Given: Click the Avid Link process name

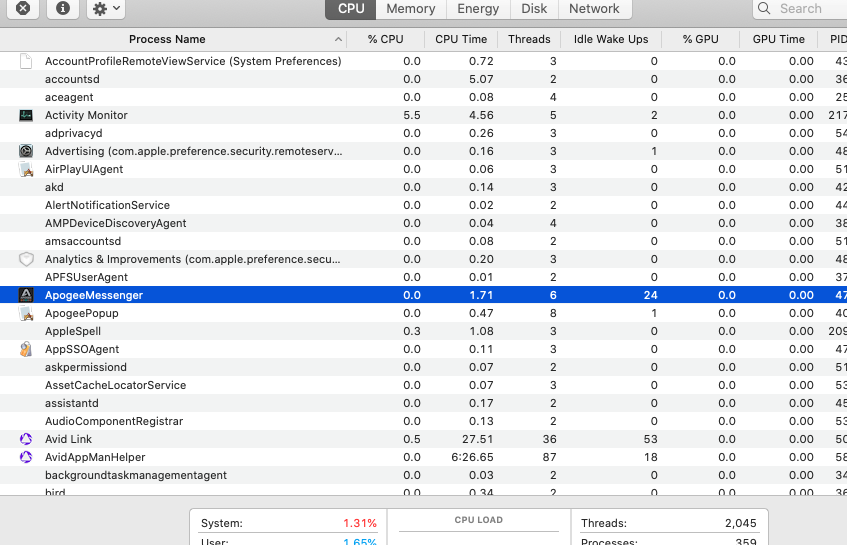Looking at the screenshot, I should click(x=68, y=439).
